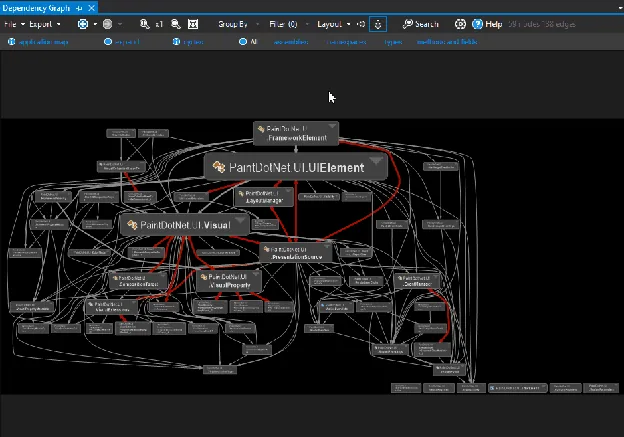Open the Layout dropdown

click(x=334, y=24)
